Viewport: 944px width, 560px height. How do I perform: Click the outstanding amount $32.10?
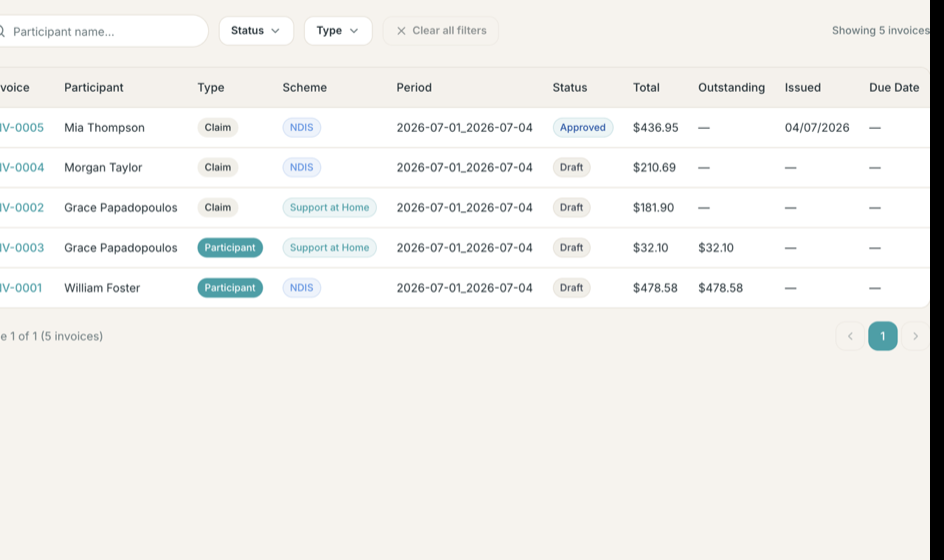716,247
